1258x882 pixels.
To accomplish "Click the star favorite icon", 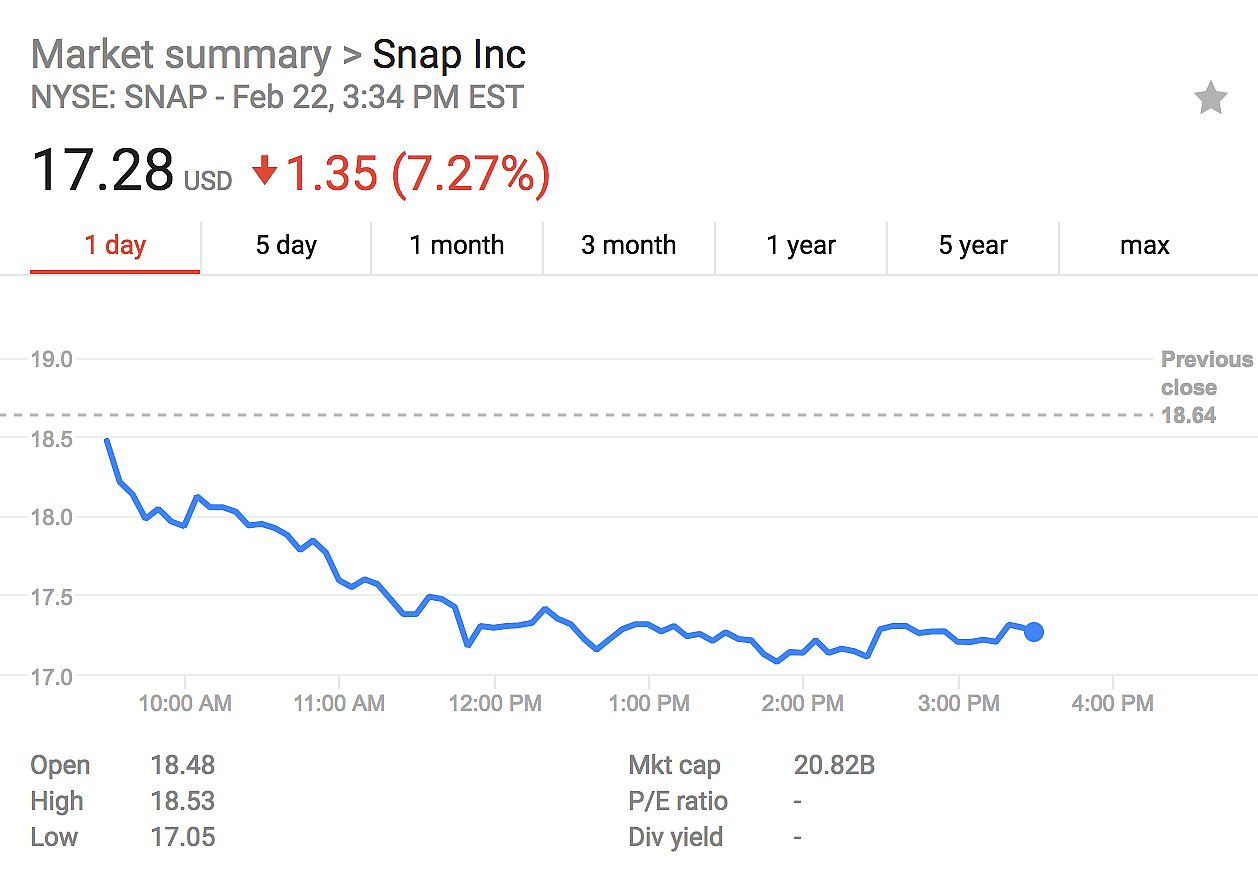I will 1210,98.
